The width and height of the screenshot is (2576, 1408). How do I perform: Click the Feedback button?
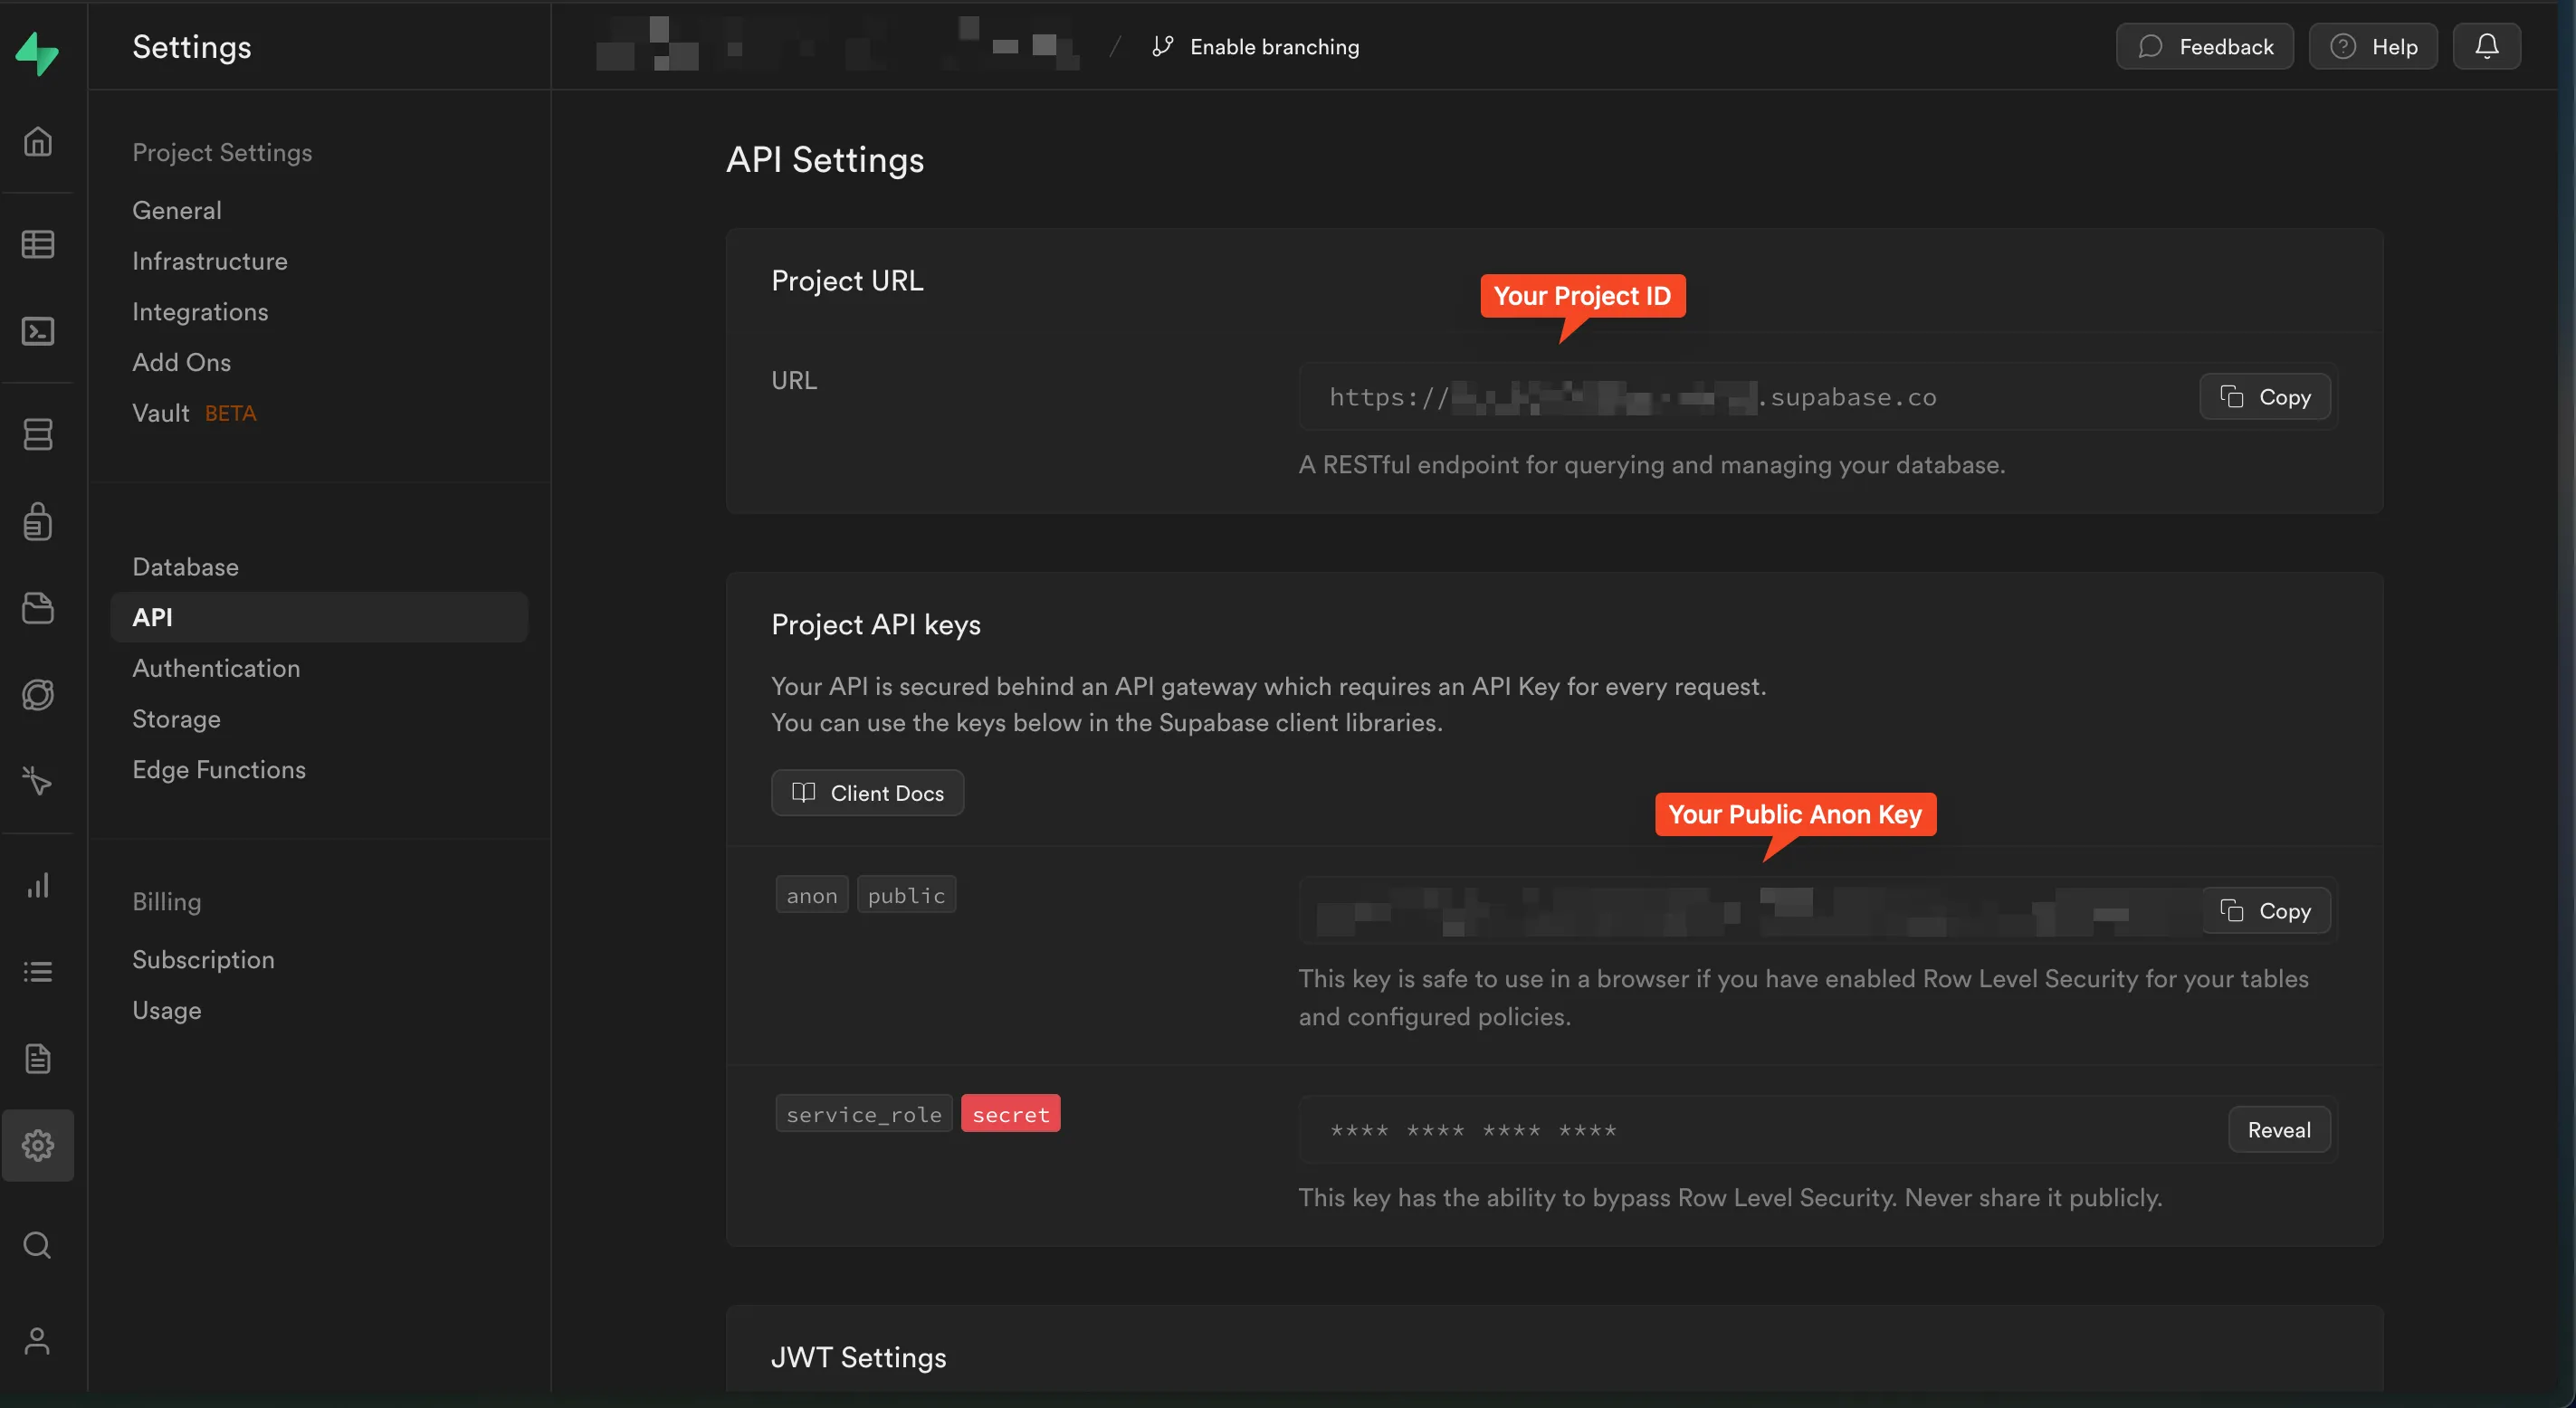point(2204,46)
